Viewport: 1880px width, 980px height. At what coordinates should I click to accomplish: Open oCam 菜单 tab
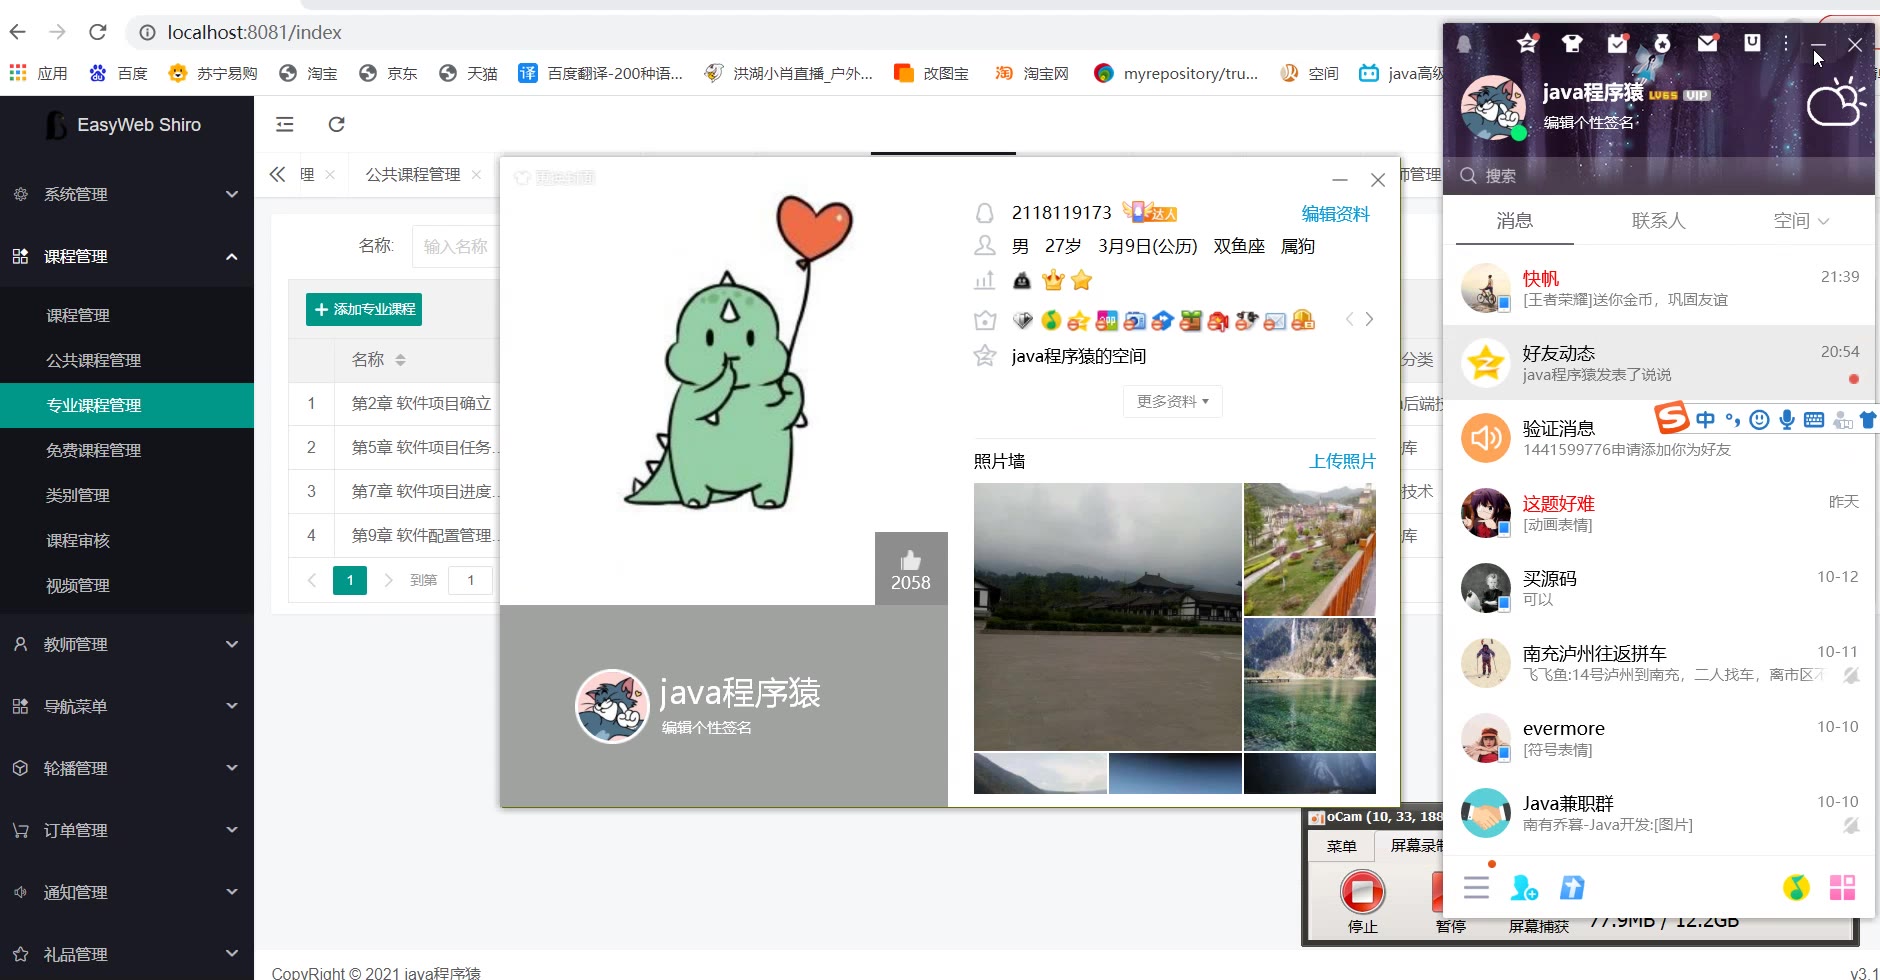[x=1341, y=846]
